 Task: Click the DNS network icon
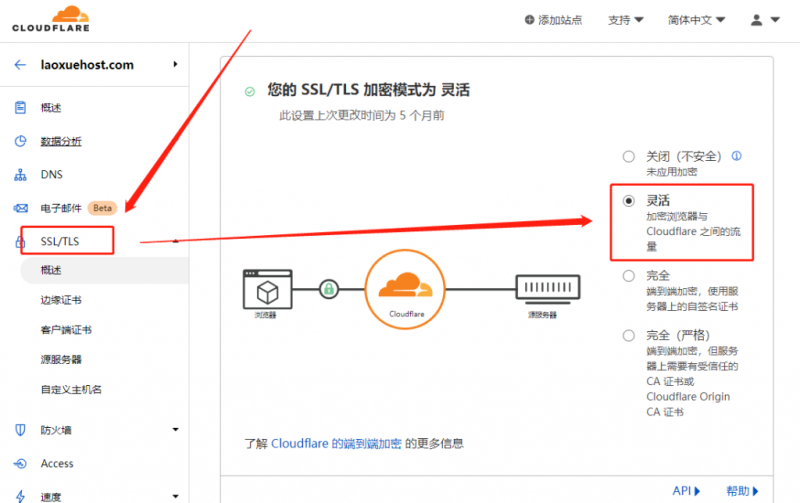coord(20,175)
